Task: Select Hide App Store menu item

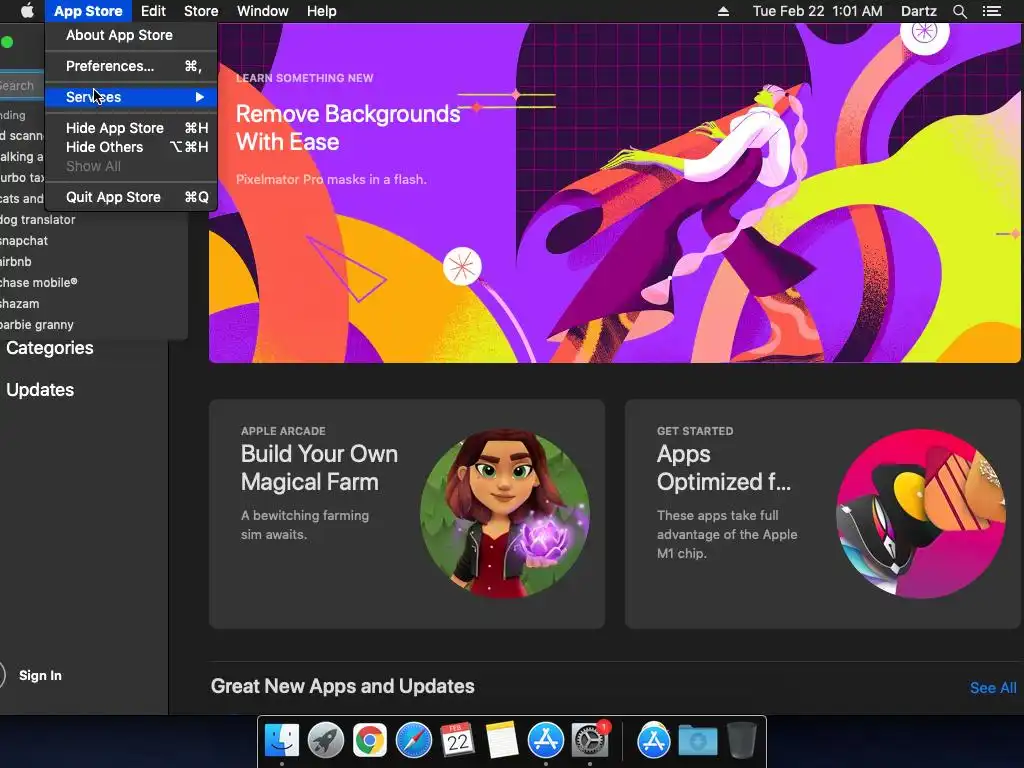Action: [x=131, y=128]
